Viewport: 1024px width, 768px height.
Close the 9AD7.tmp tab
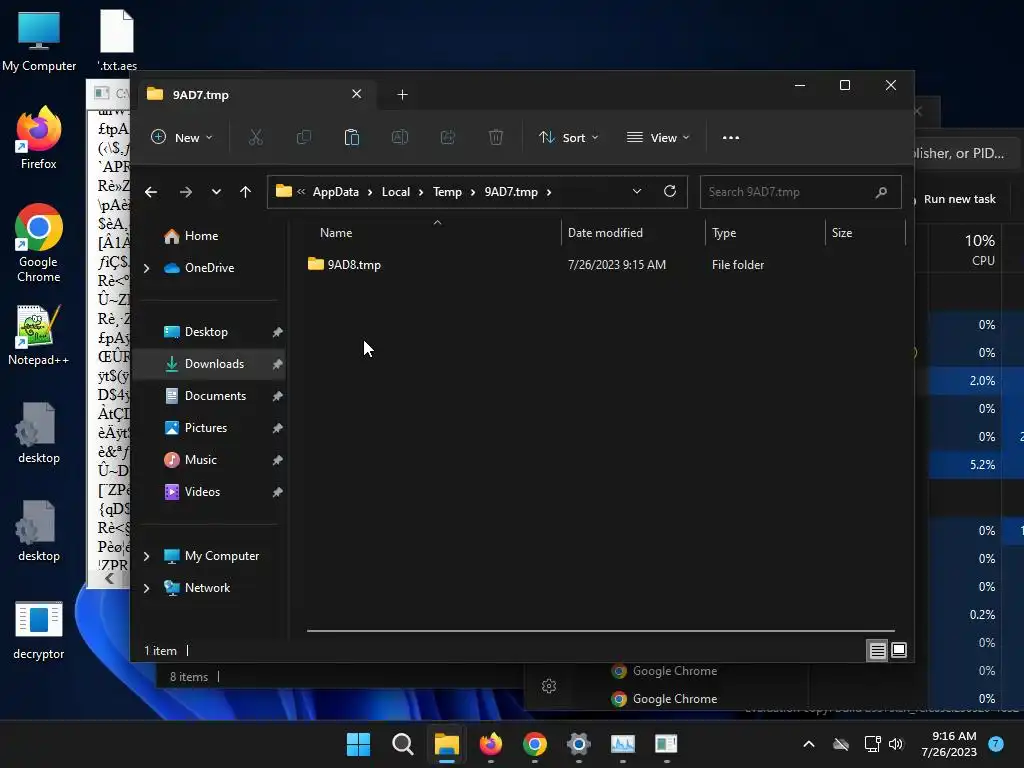[357, 94]
